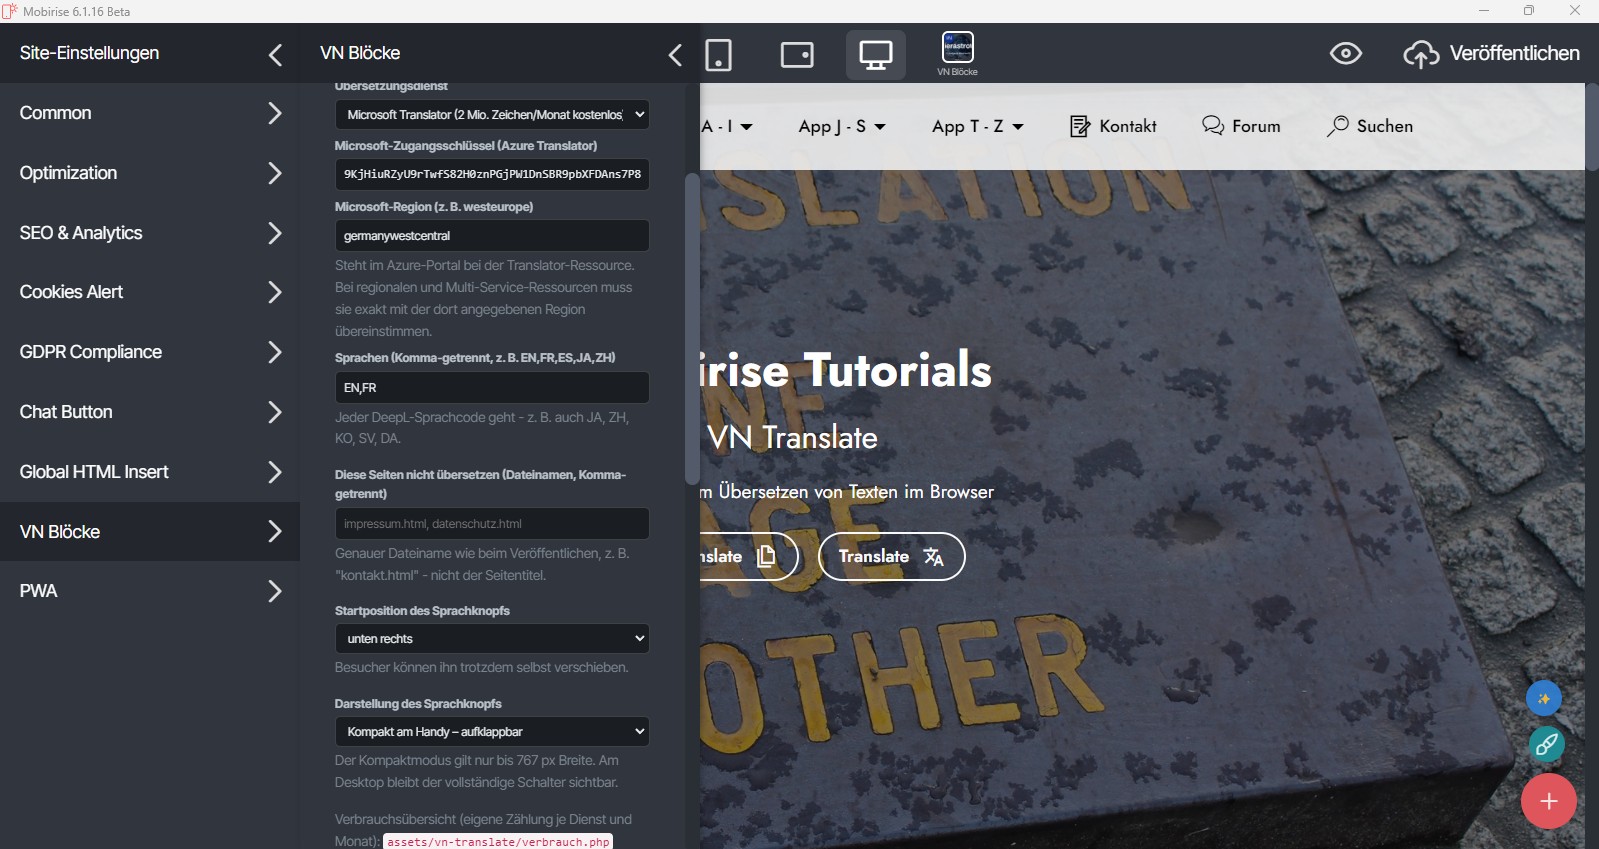Click Mobirise Tutorials heading text
Image resolution: width=1599 pixels, height=849 pixels.
846,370
